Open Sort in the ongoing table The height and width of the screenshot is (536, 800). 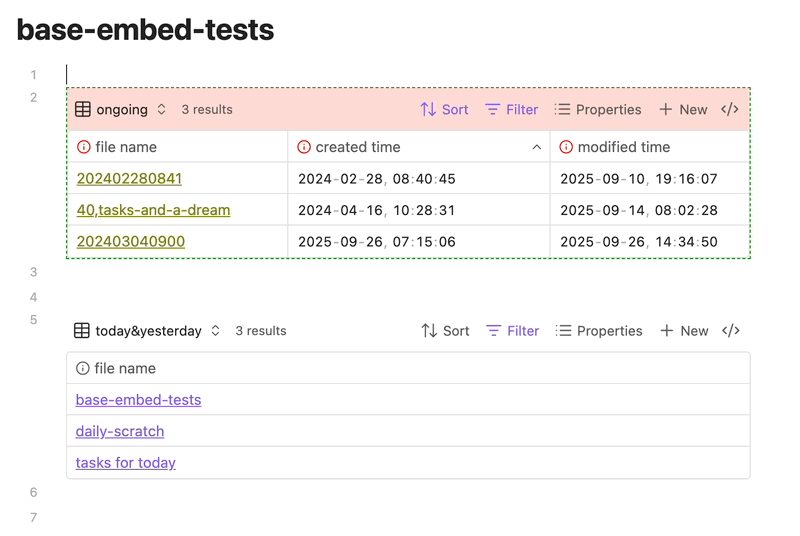(444, 110)
